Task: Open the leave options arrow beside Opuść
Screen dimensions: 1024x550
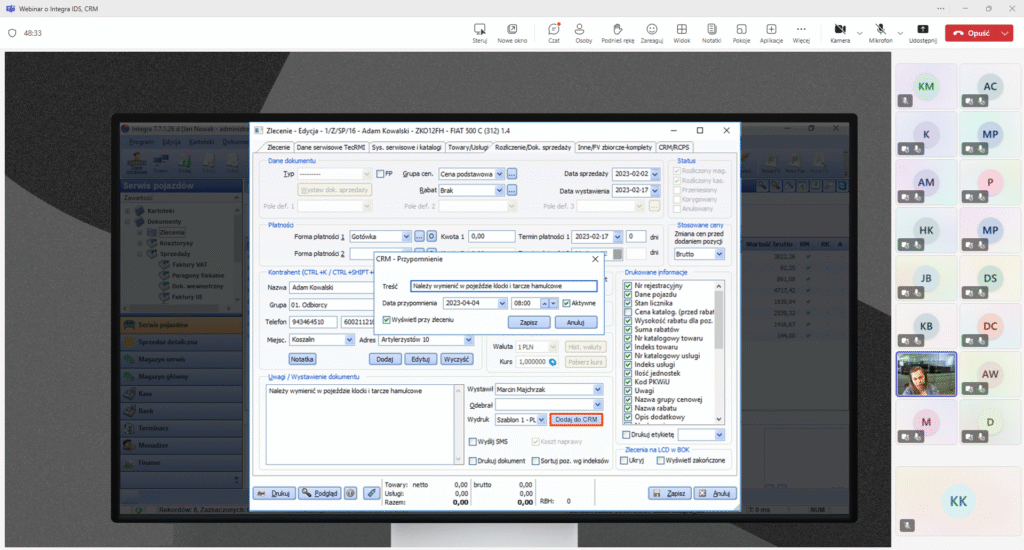Action: 1005,33
